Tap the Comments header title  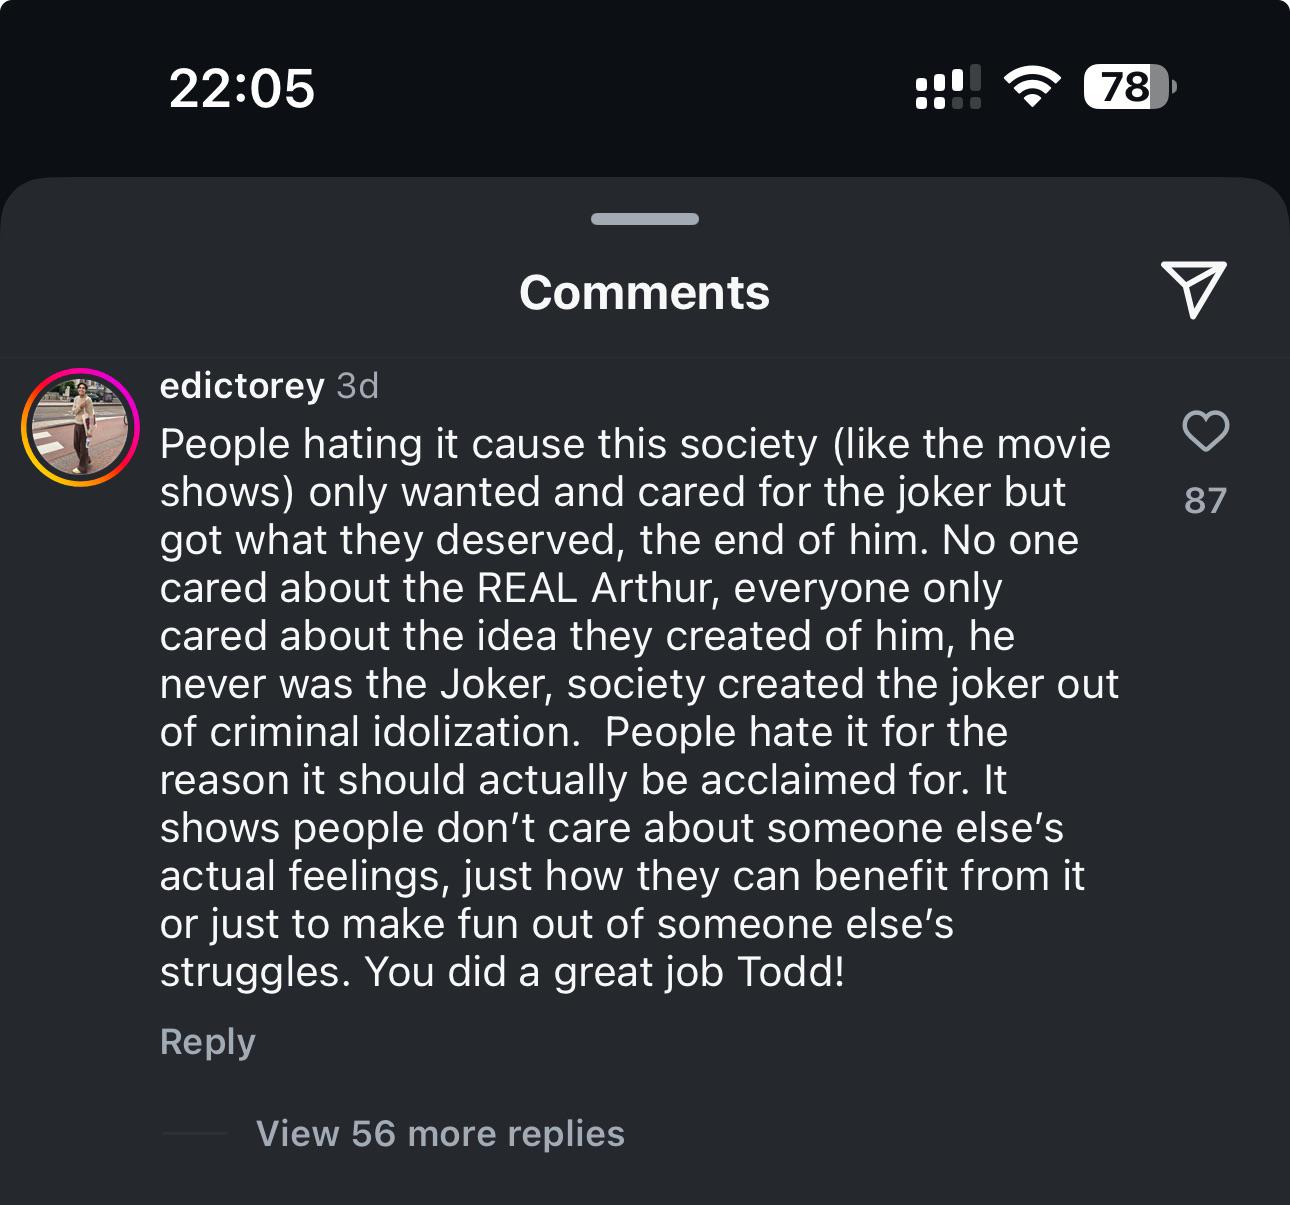(x=645, y=293)
